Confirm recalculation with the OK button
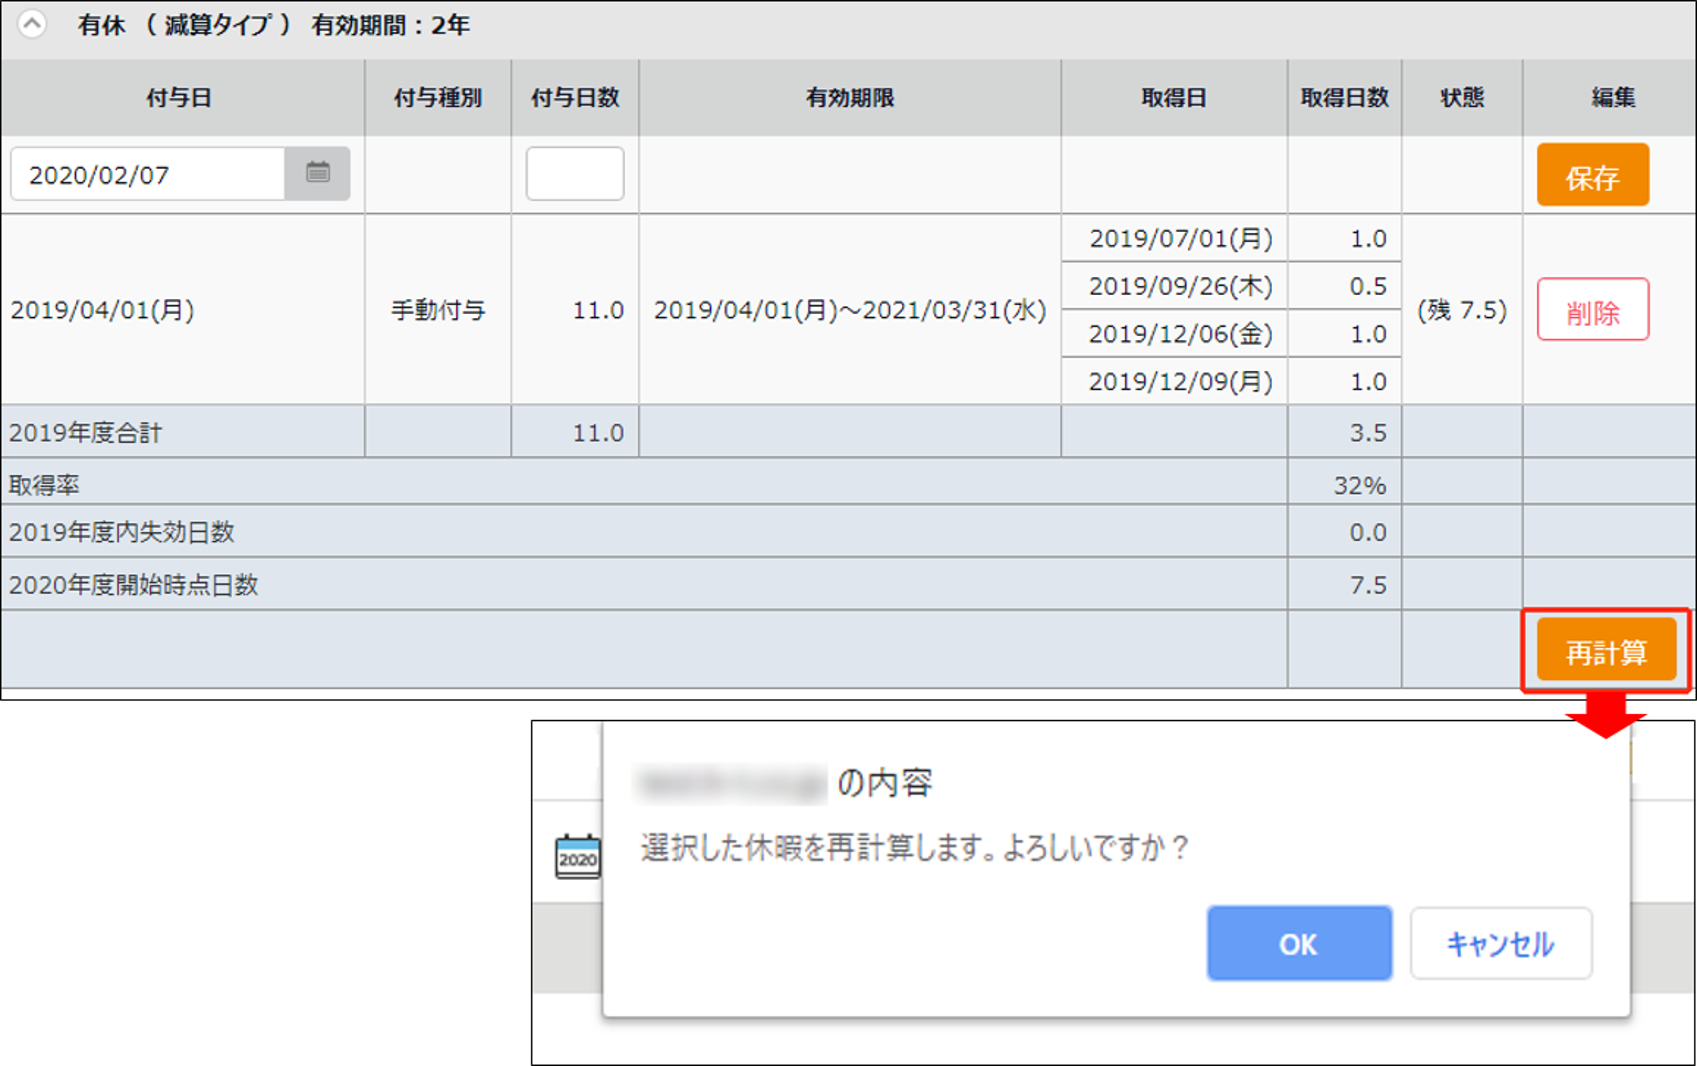This screenshot has height=1066, width=1697. (x=1298, y=942)
